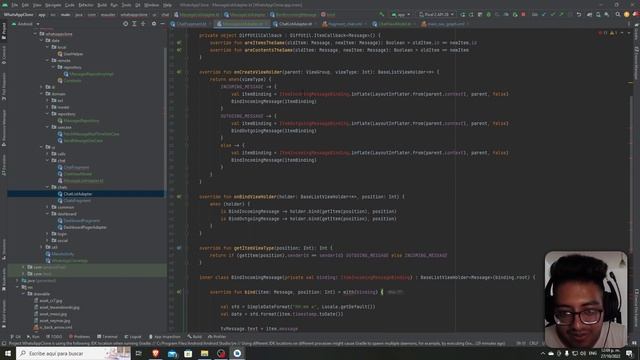The image size is (640, 360).
Task: Click the Task View taskbar icon
Action: (x=139, y=353)
